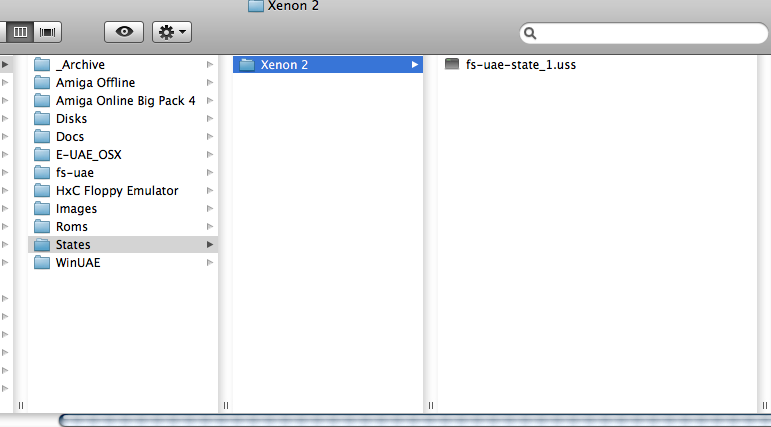Select the fs-uae folder icon
Viewport: 771px width, 427px height.
tap(42, 173)
